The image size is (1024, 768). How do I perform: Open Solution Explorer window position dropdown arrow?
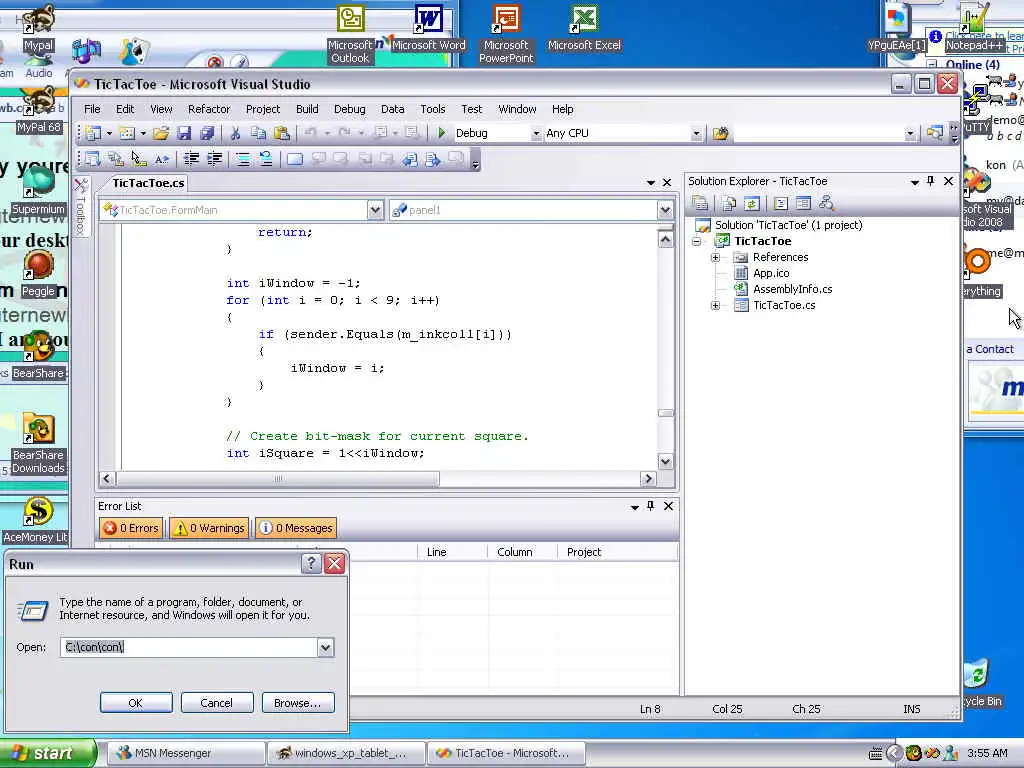(914, 182)
